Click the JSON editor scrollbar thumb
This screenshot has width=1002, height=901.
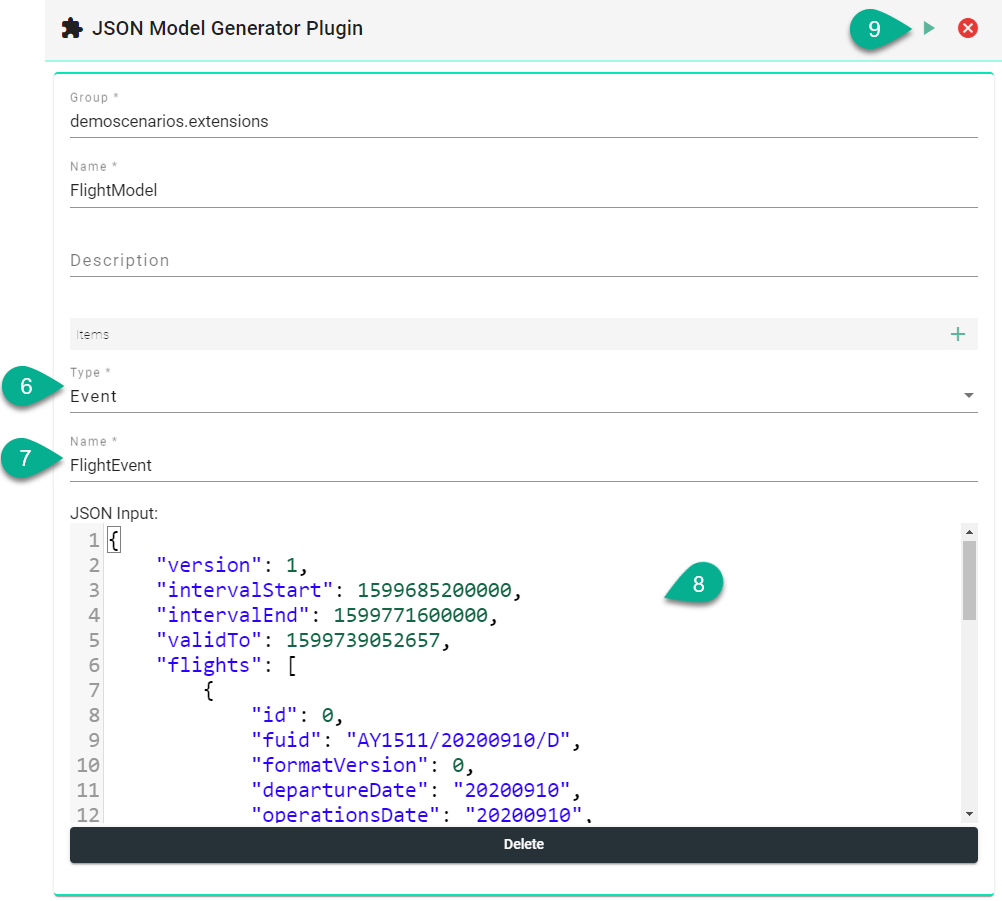[x=968, y=580]
